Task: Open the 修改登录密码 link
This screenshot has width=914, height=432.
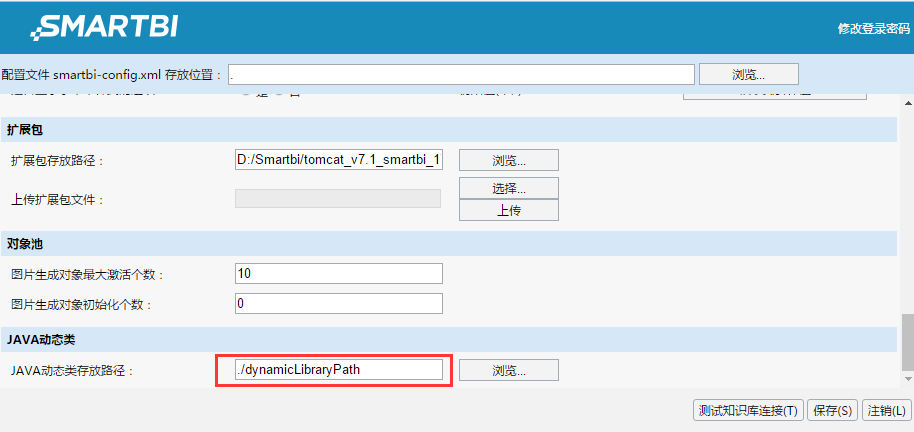Action: (x=873, y=29)
